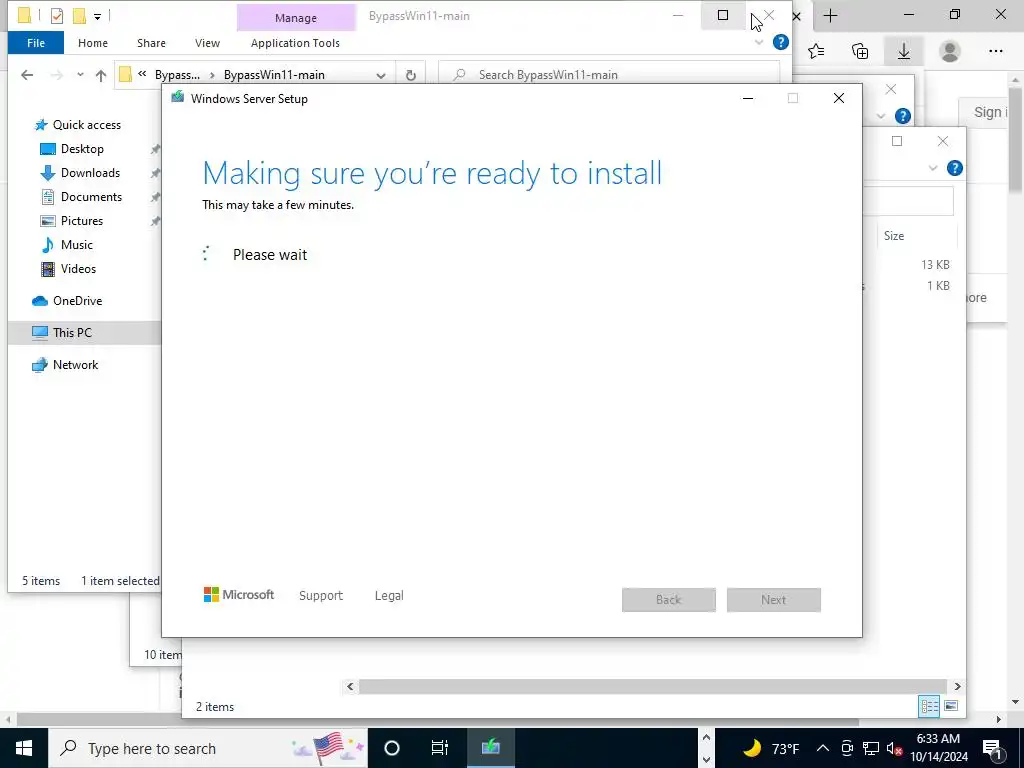This screenshot has width=1024, height=768.
Task: Show hidden system tray icons
Action: click(823, 748)
